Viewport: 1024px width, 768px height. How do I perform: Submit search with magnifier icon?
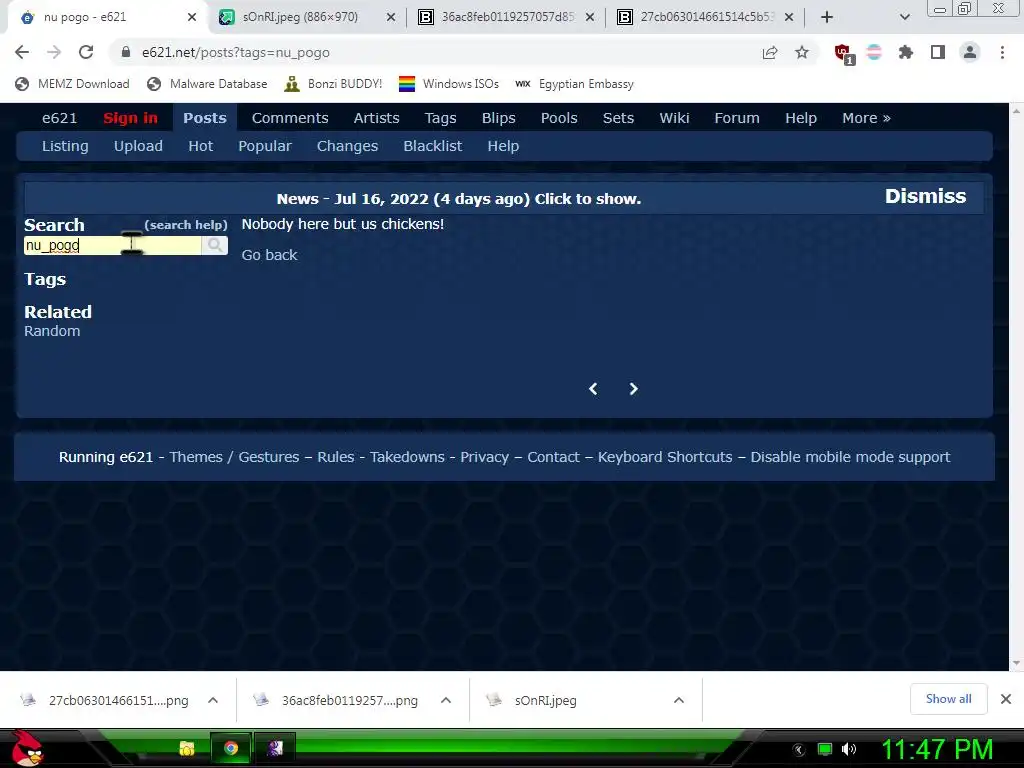[x=214, y=246]
